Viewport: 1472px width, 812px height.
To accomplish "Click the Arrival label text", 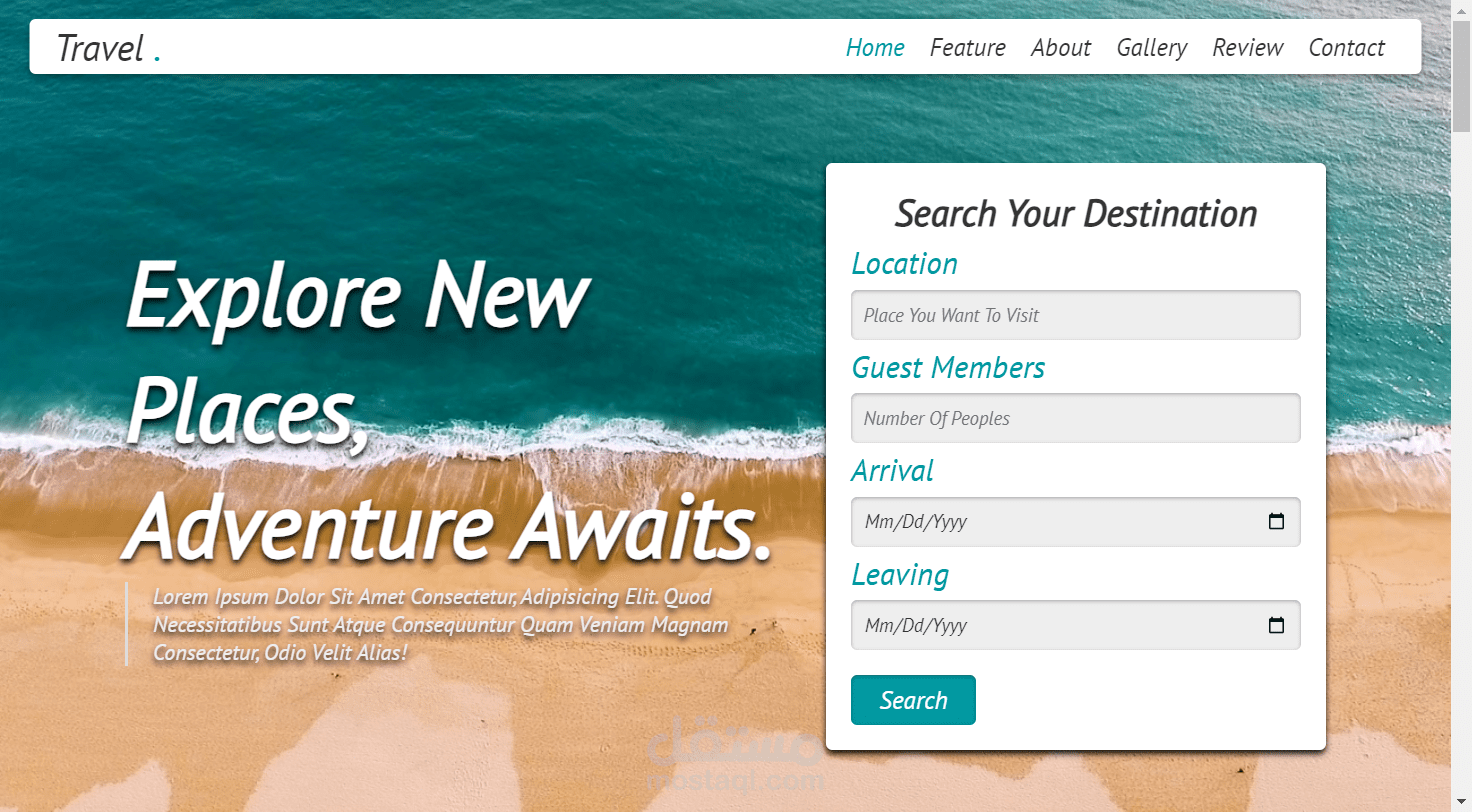I will tap(892, 471).
